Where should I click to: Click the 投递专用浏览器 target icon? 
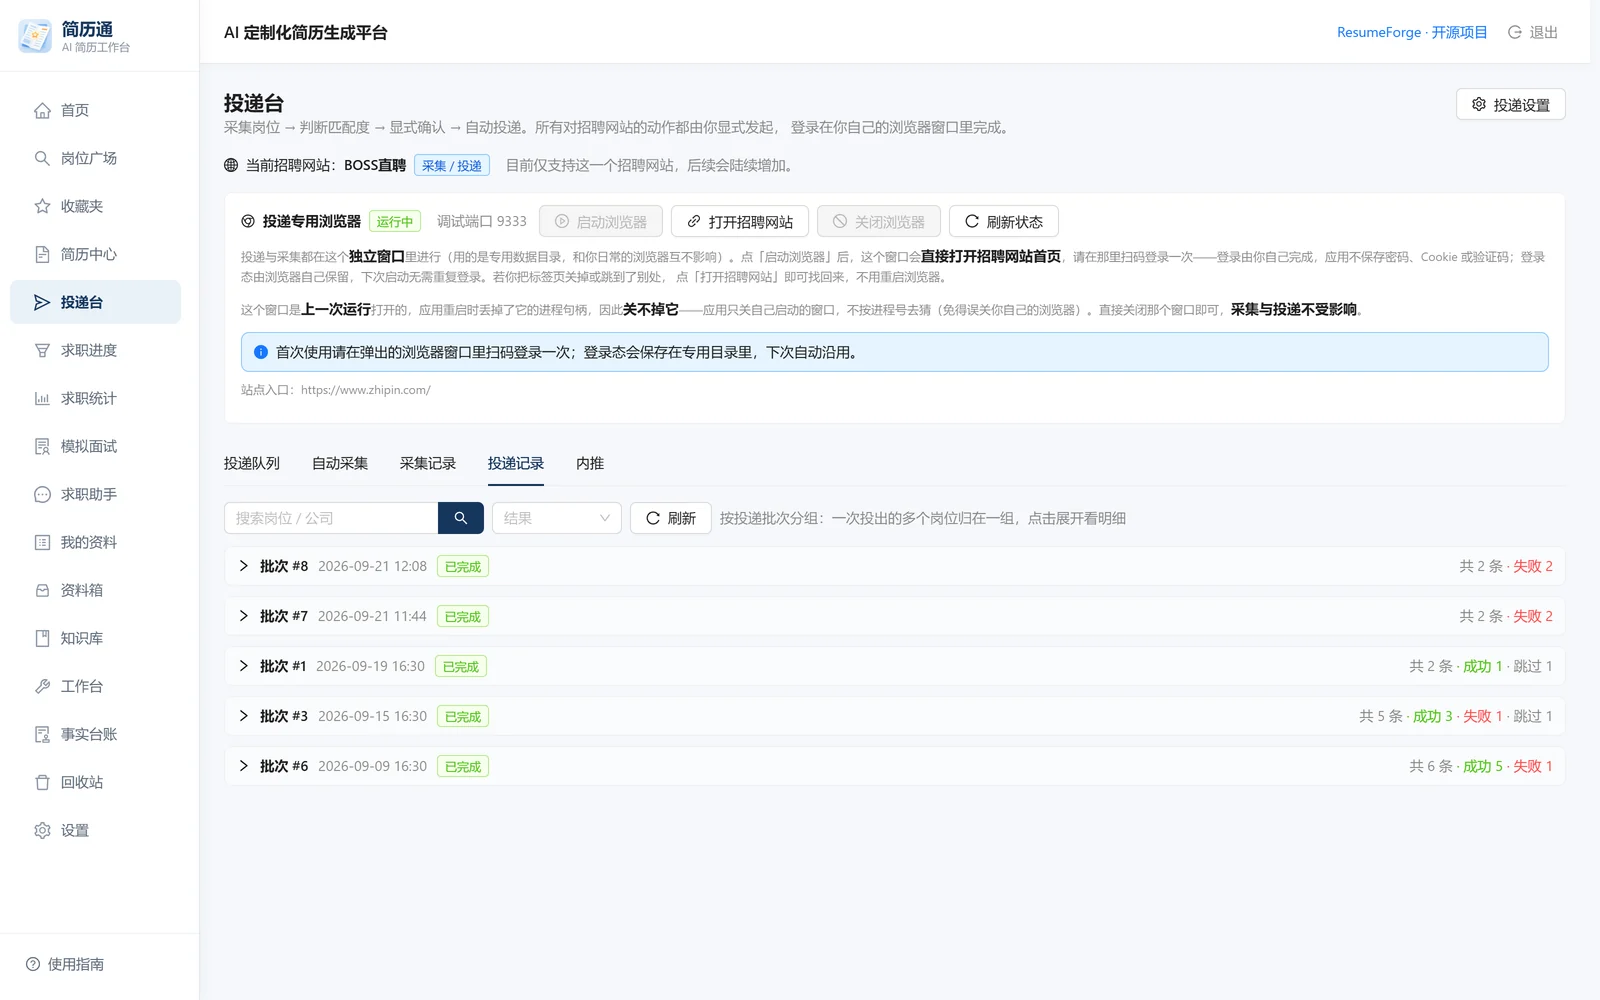click(248, 221)
